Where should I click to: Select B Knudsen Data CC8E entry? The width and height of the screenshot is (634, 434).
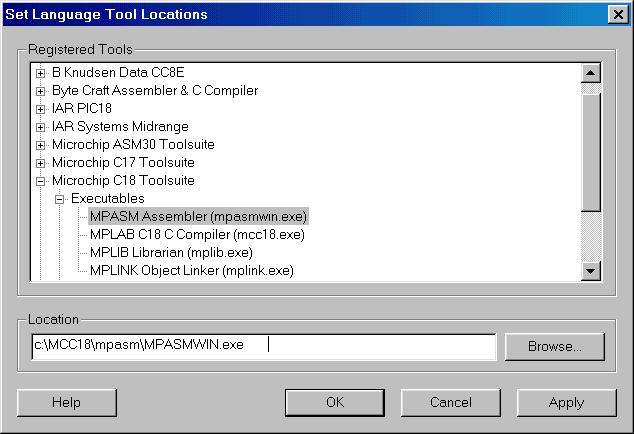click(x=118, y=72)
